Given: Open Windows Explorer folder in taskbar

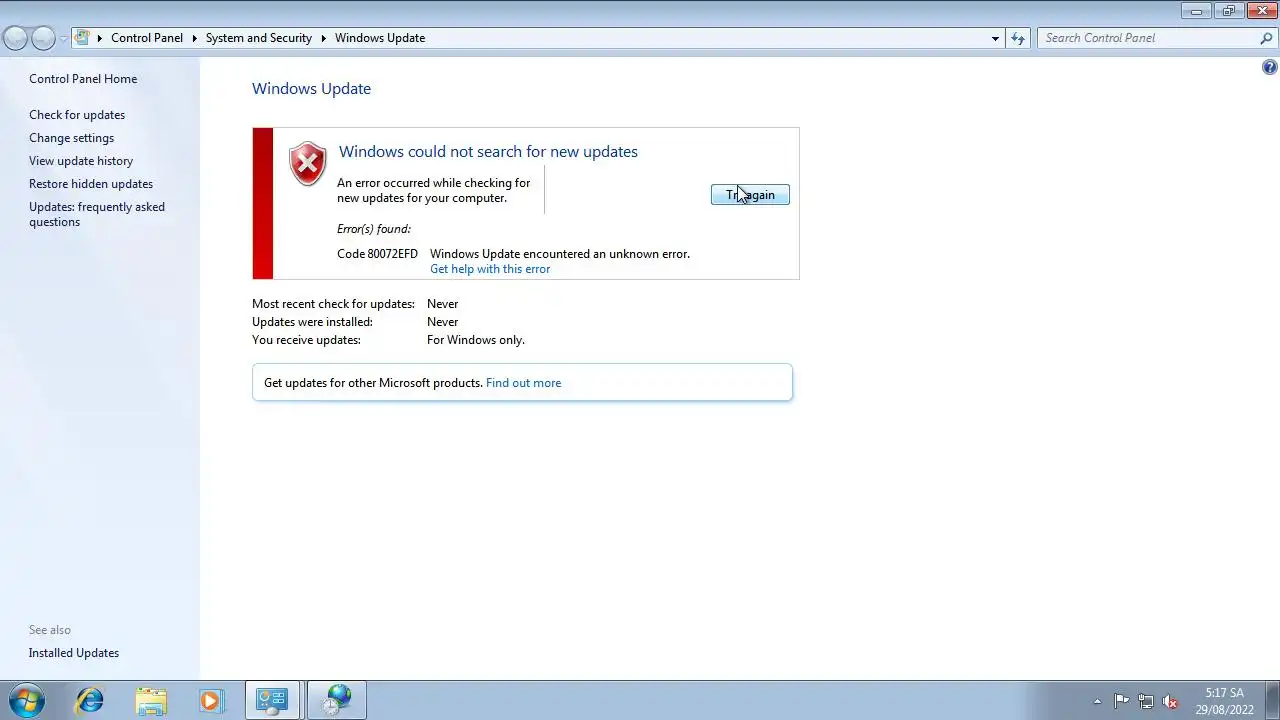Looking at the screenshot, I should point(151,700).
